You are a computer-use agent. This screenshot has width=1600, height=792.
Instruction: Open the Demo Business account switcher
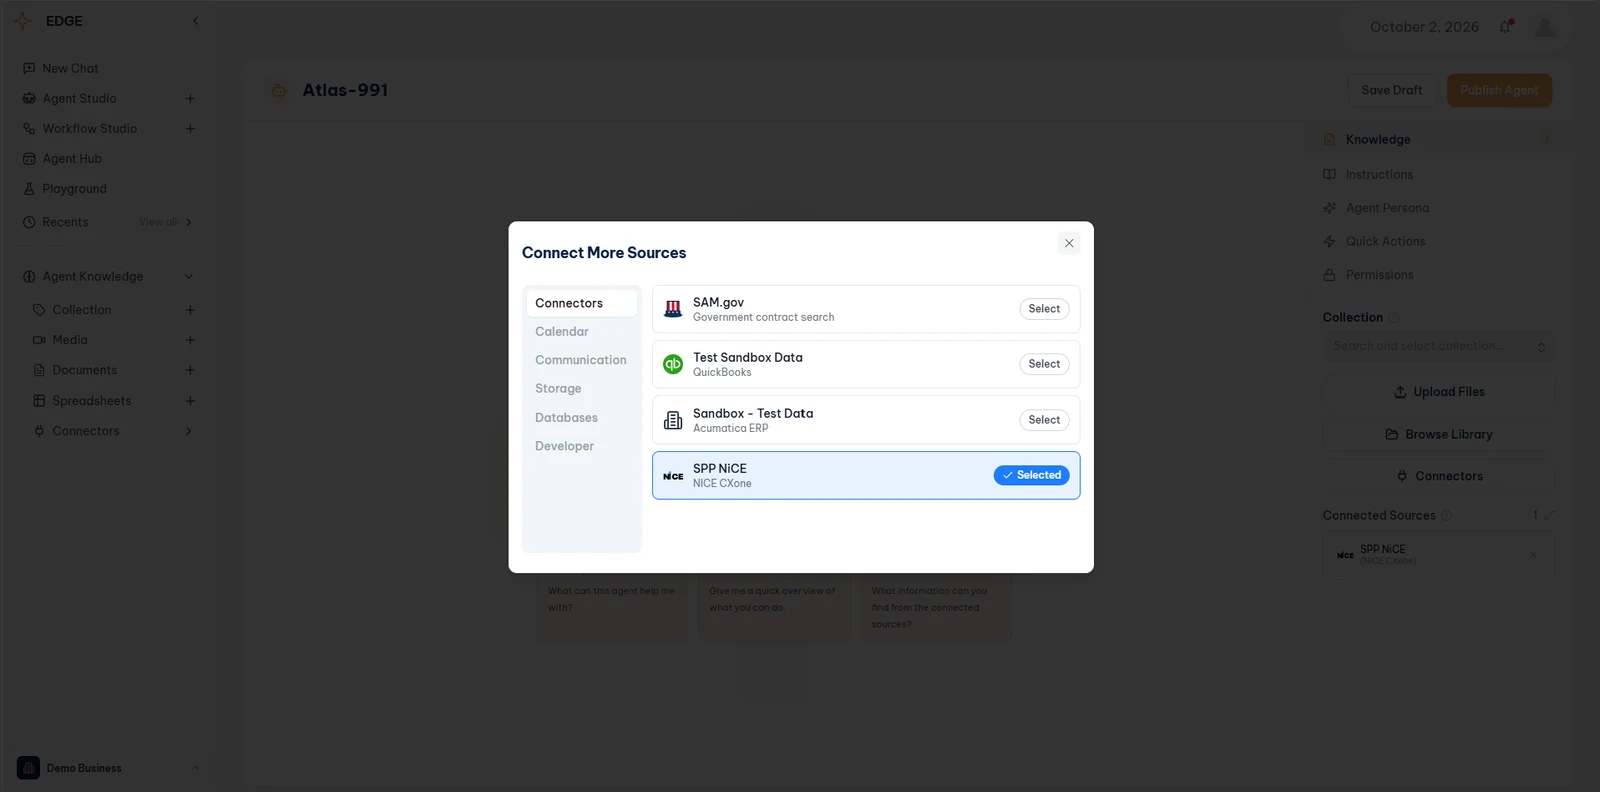110,768
